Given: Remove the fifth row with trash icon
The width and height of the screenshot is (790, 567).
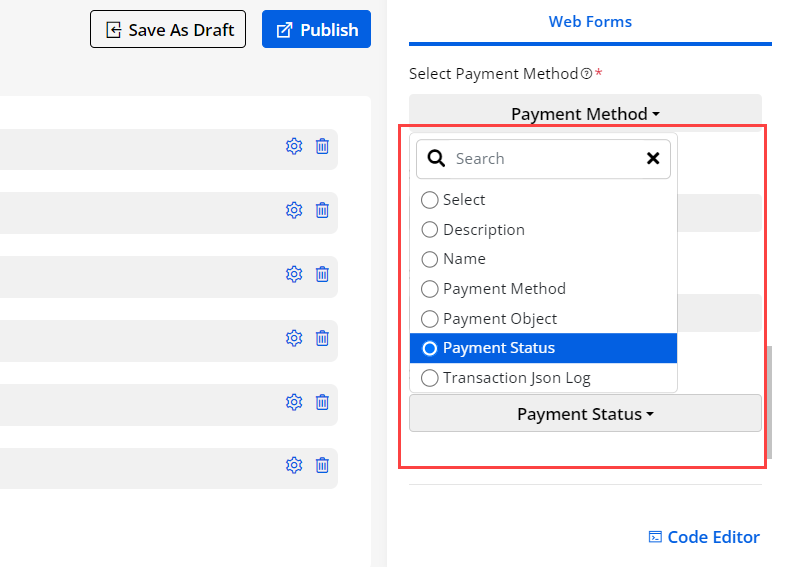Looking at the screenshot, I should (322, 402).
